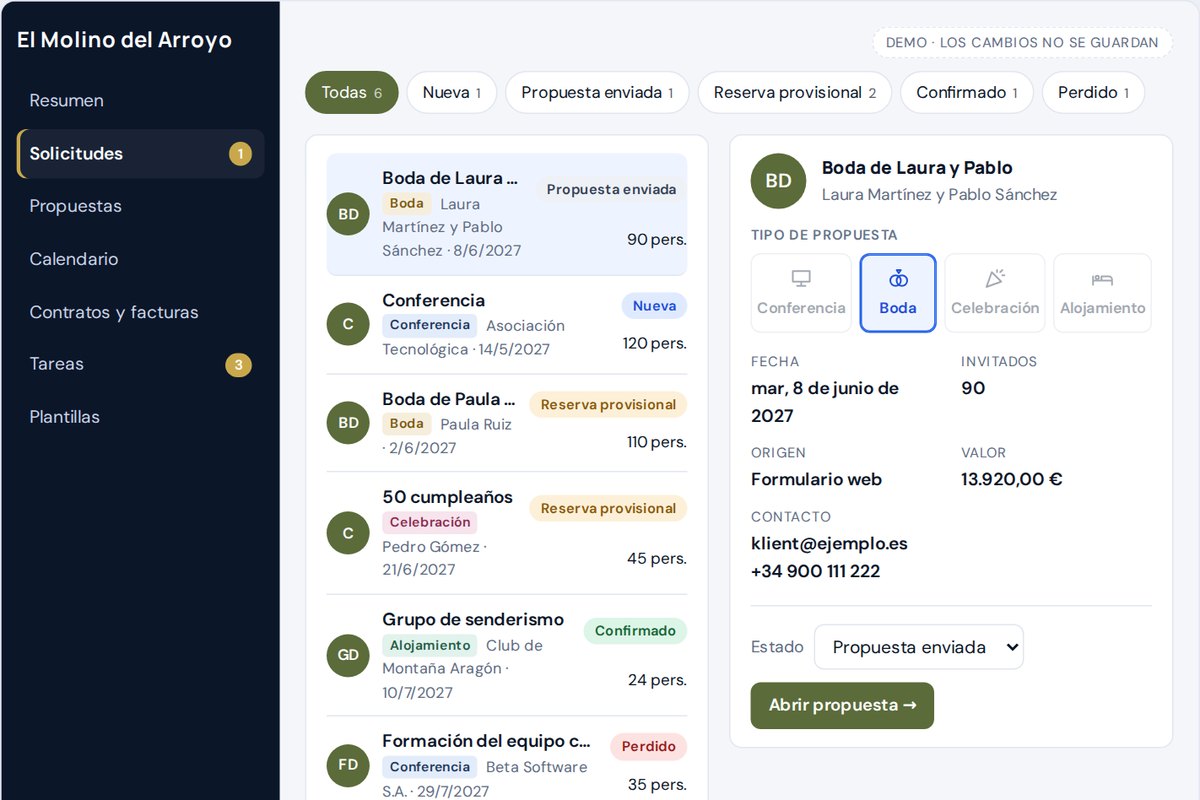Click the Reserva provisional badge on 50 cumpleaños
This screenshot has height=800, width=1200.
pos(608,508)
